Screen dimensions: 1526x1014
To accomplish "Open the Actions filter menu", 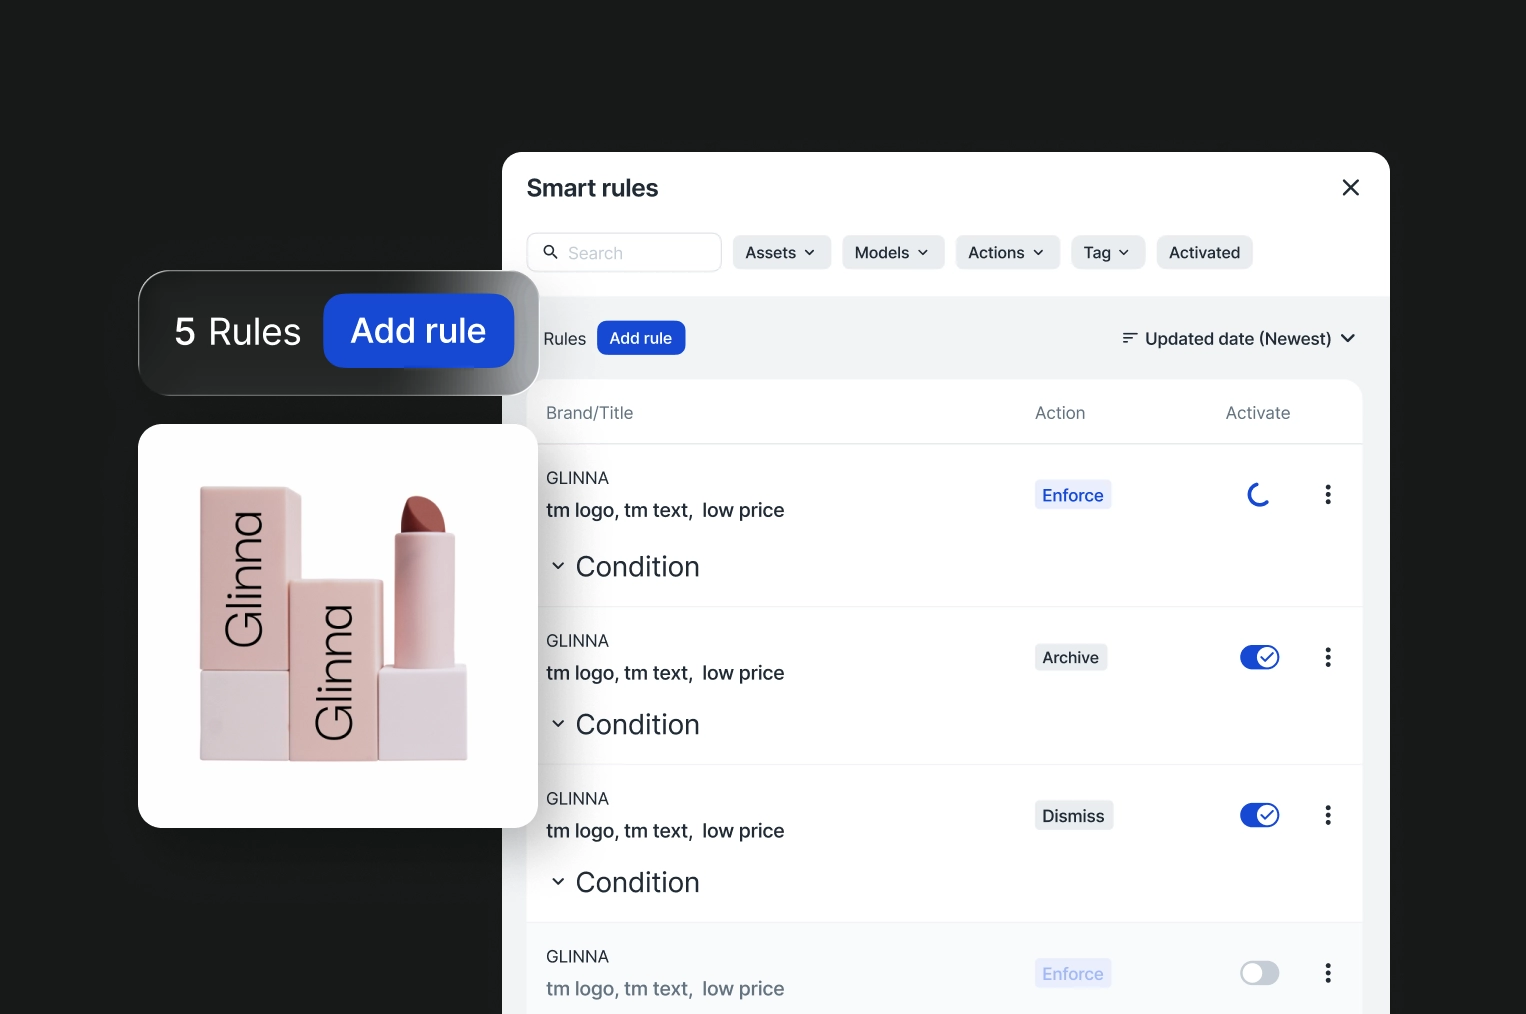I will (1007, 252).
